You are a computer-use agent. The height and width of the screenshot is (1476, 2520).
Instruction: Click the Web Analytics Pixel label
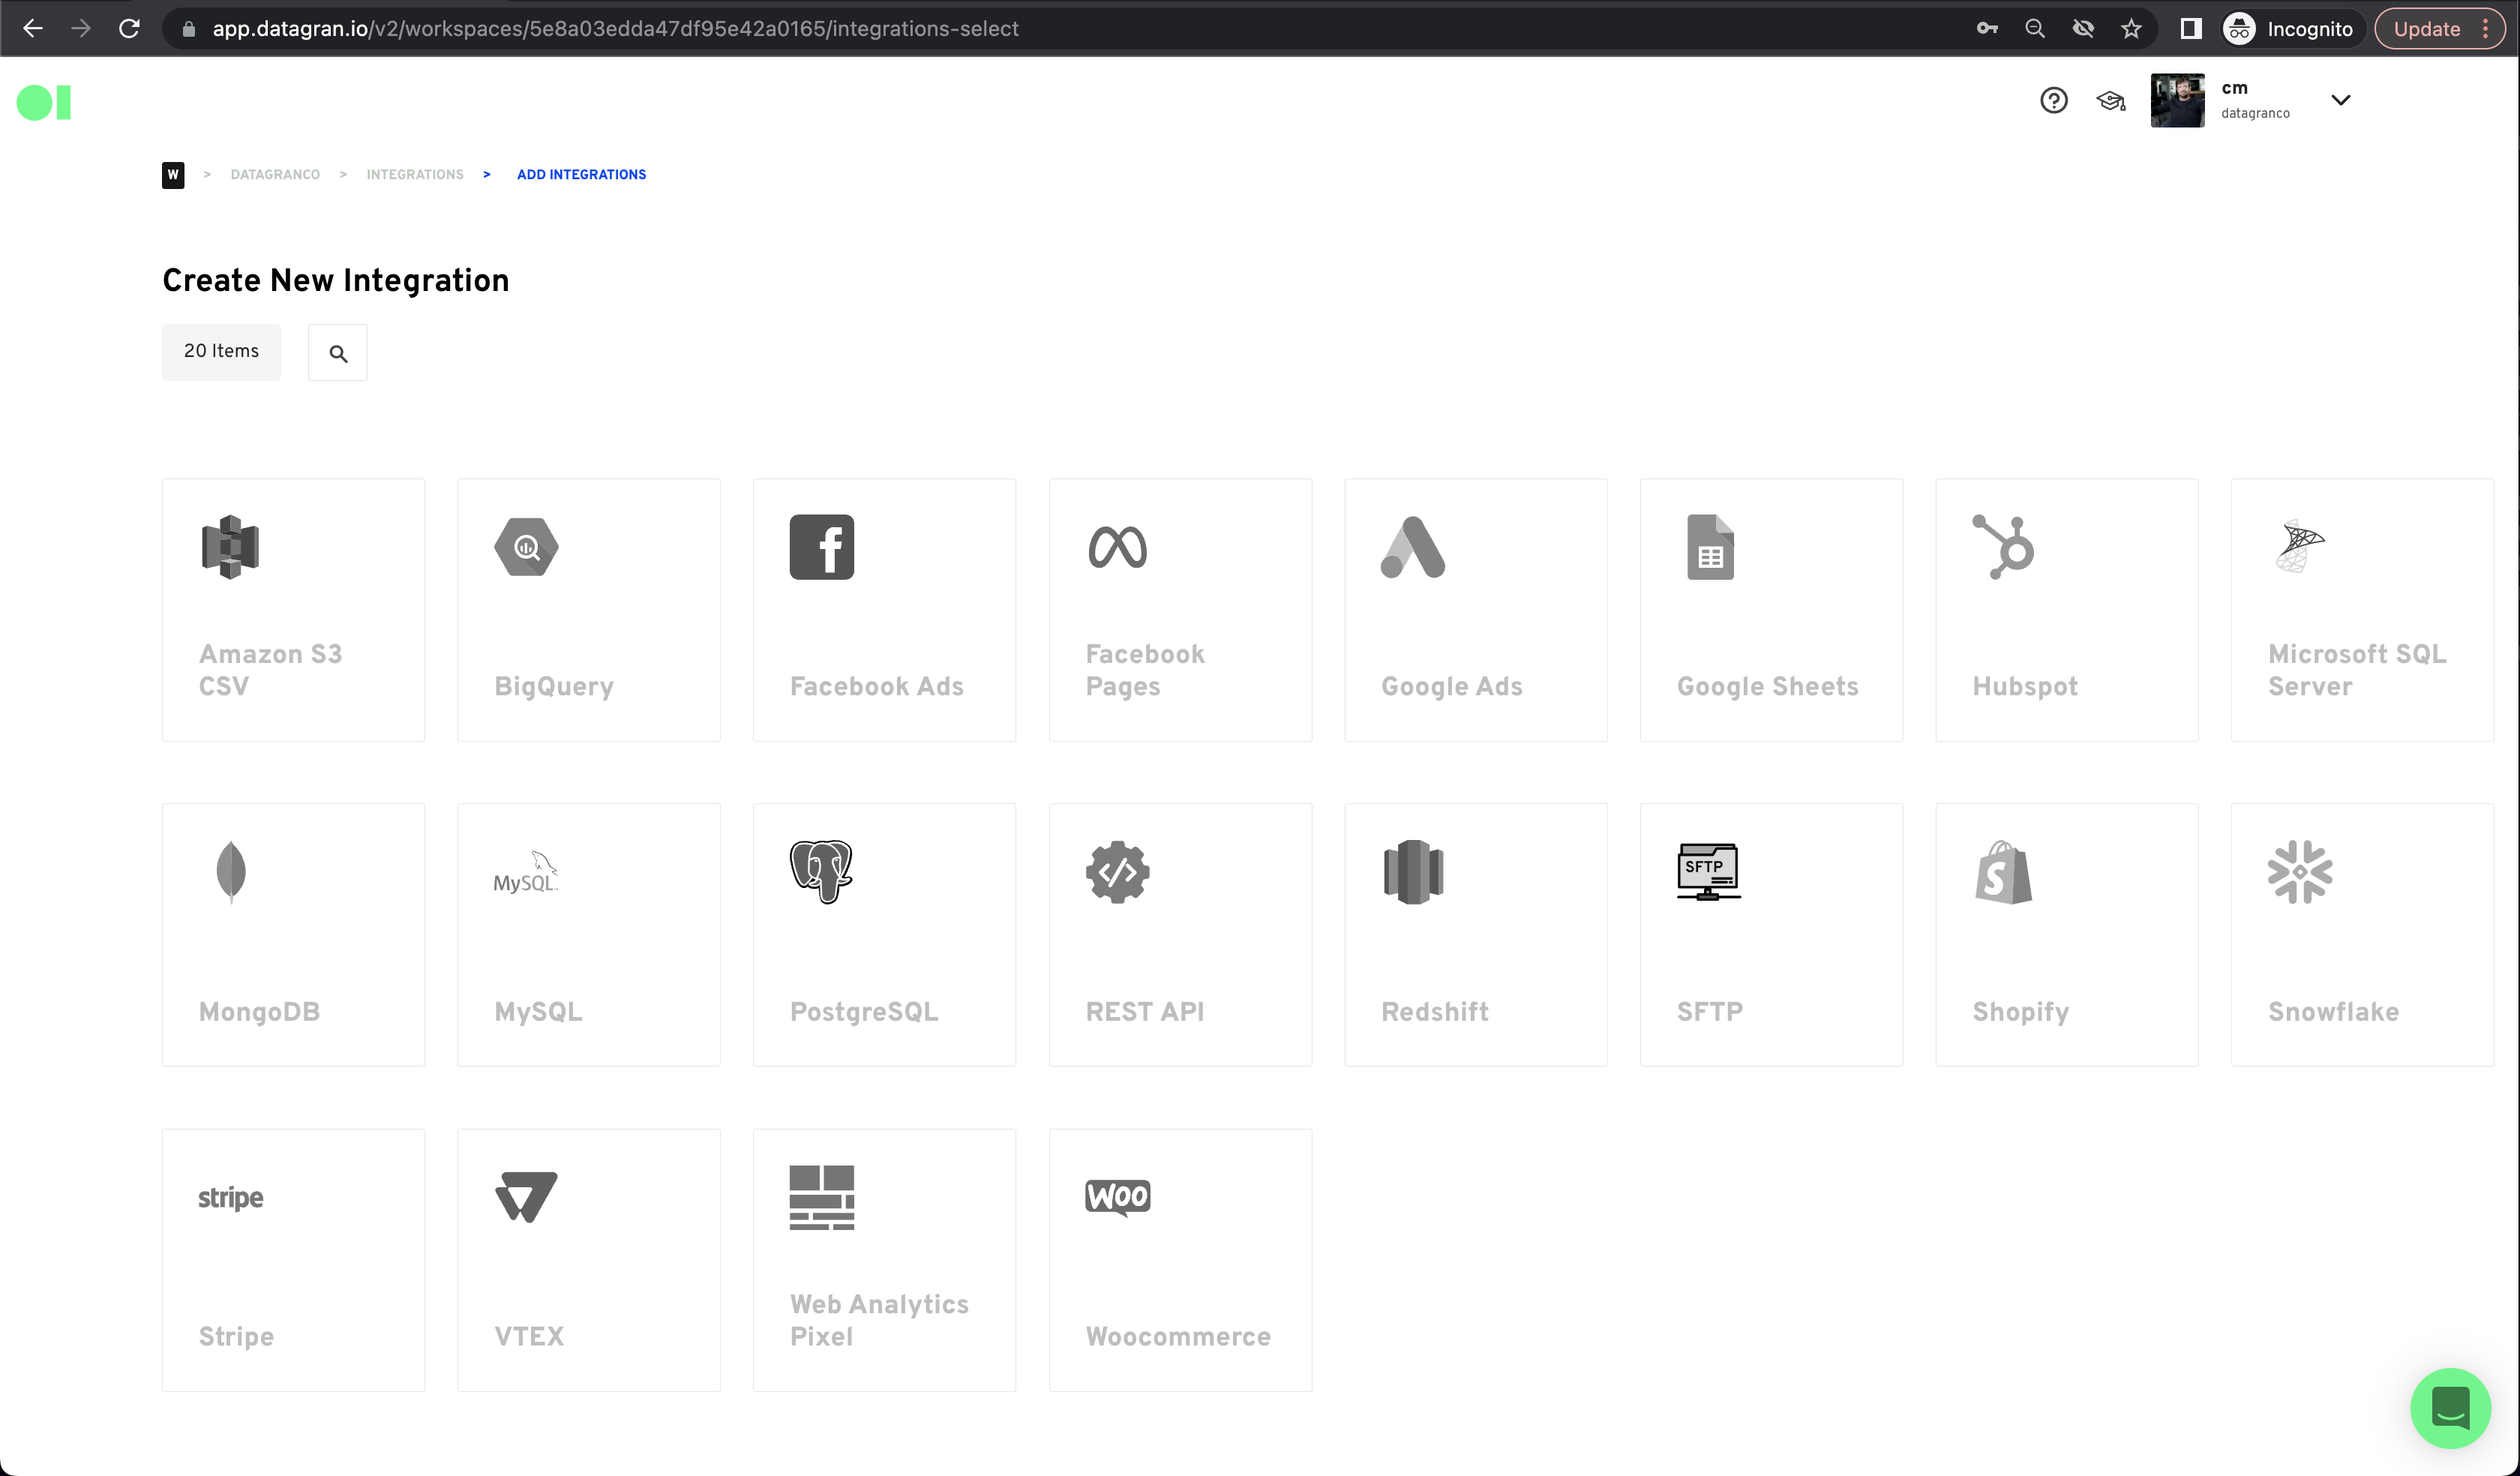pos(879,1320)
